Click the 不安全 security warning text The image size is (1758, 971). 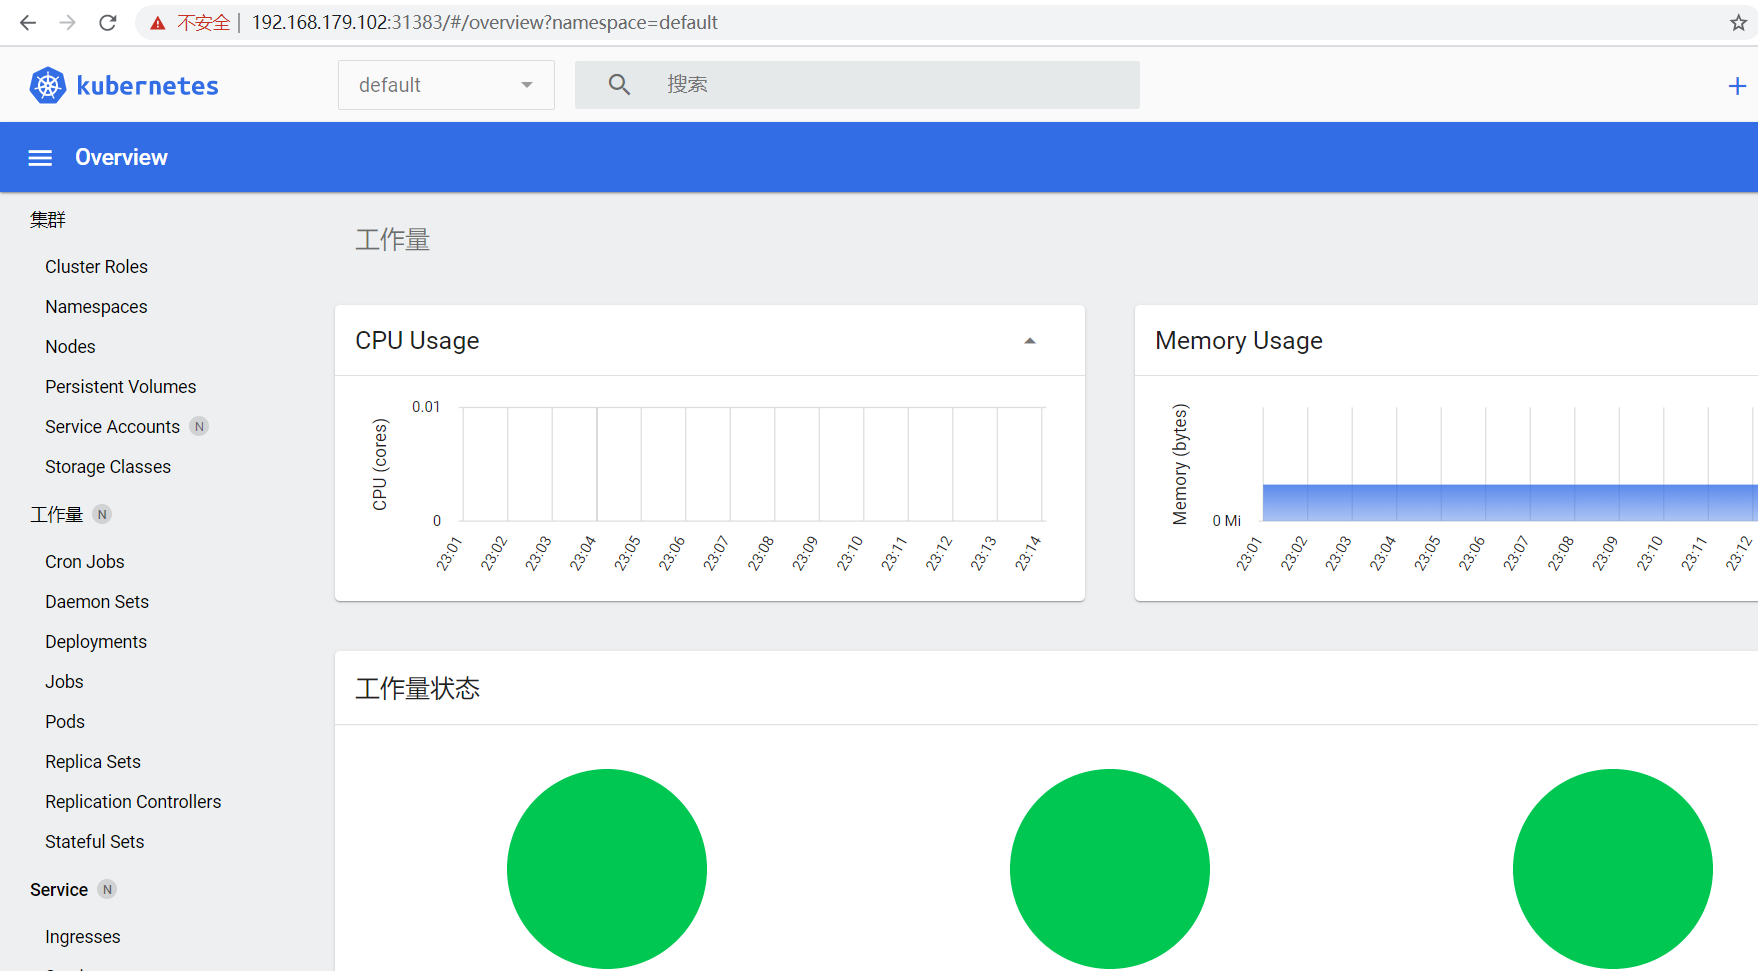(x=204, y=23)
